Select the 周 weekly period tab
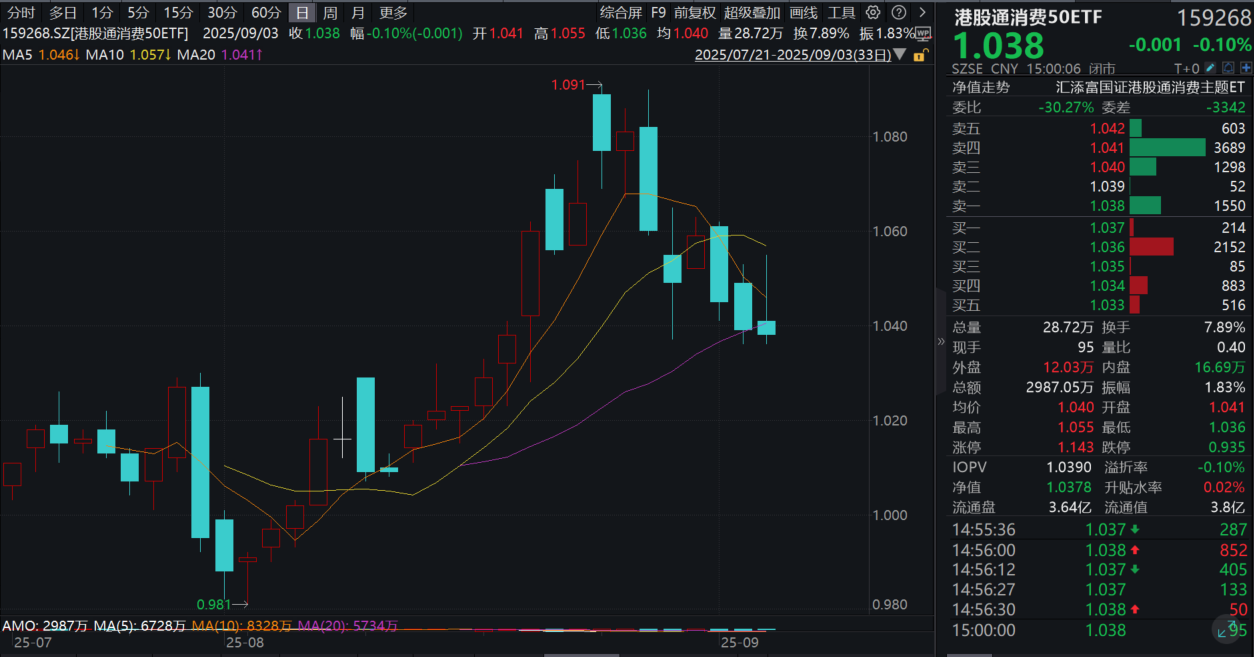The width and height of the screenshot is (1254, 657). (x=330, y=13)
